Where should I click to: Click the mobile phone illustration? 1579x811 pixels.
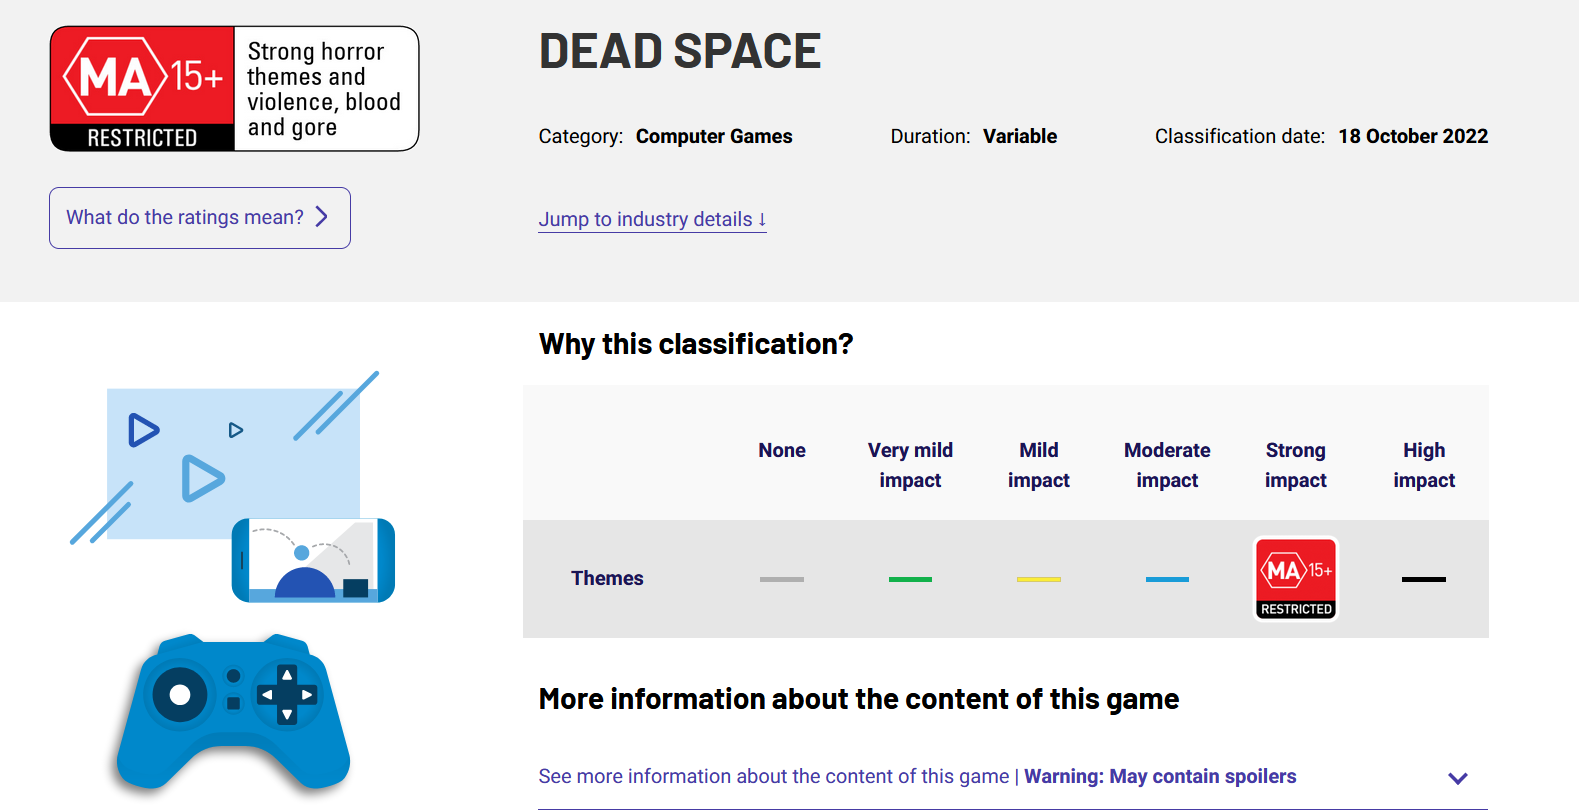pyautogui.click(x=313, y=560)
